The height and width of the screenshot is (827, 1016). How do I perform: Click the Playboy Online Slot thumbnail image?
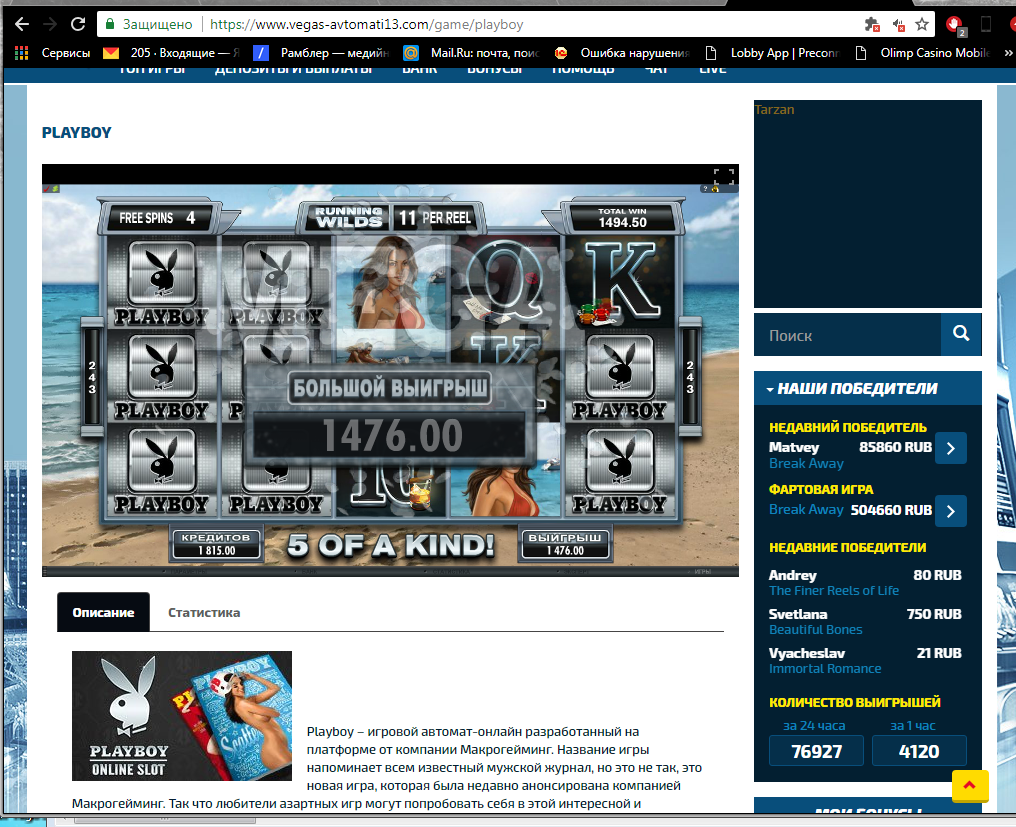click(x=182, y=715)
